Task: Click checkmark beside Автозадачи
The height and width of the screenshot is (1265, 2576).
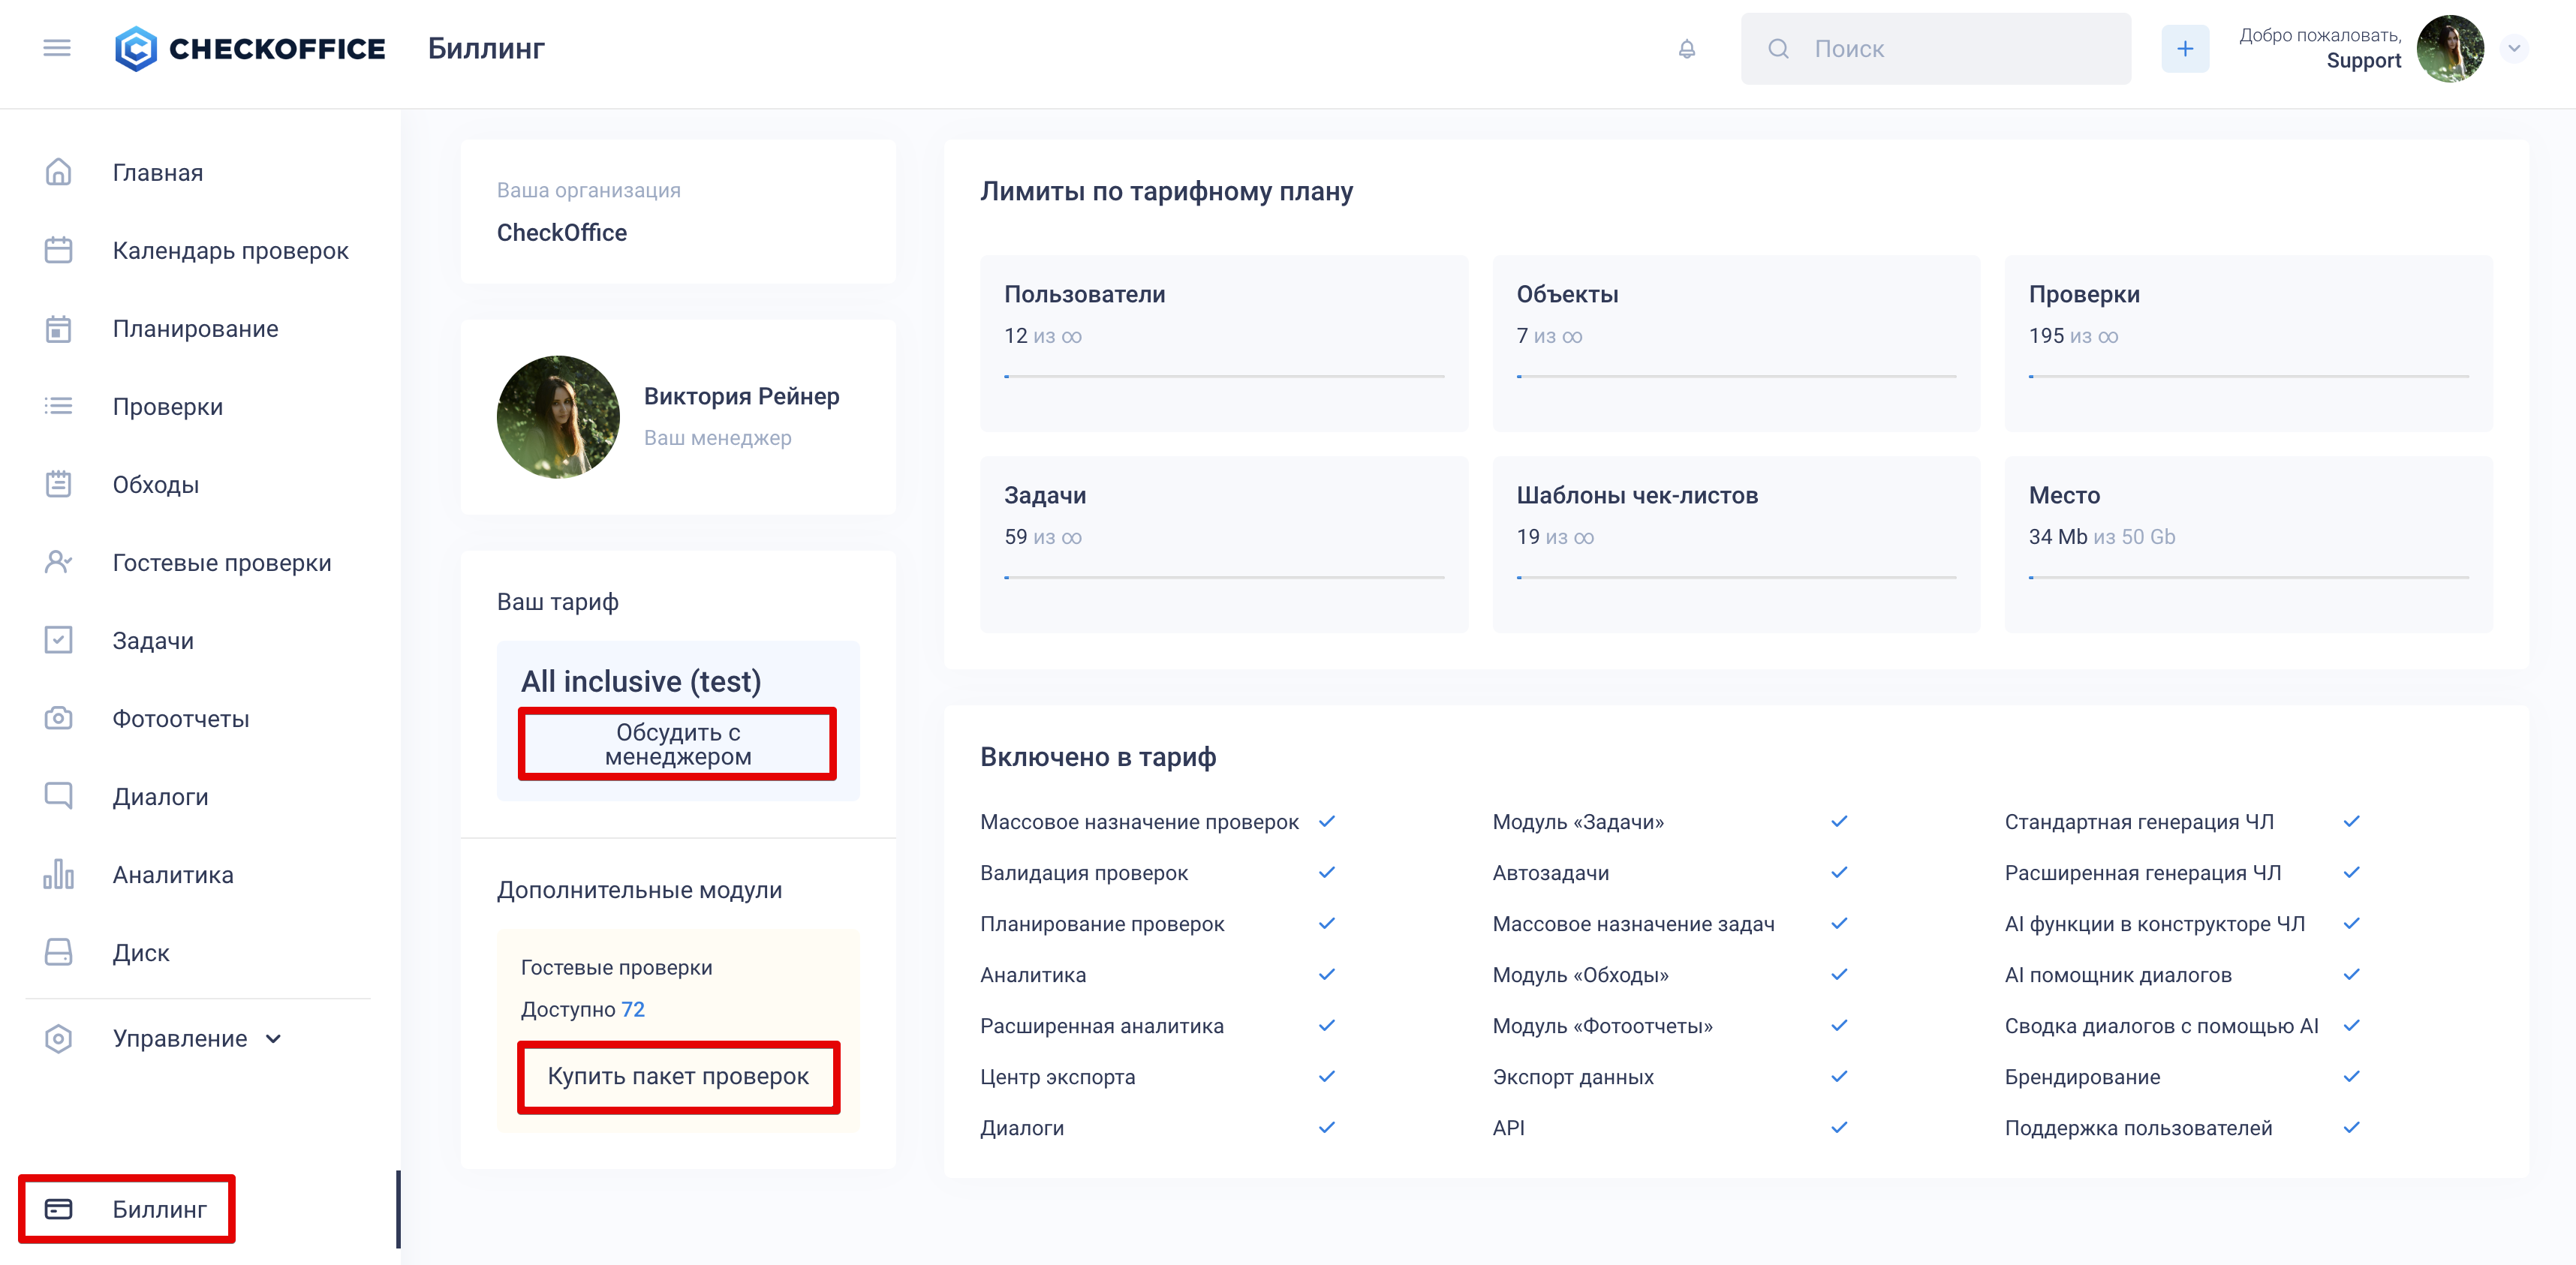Action: pos(1838,872)
